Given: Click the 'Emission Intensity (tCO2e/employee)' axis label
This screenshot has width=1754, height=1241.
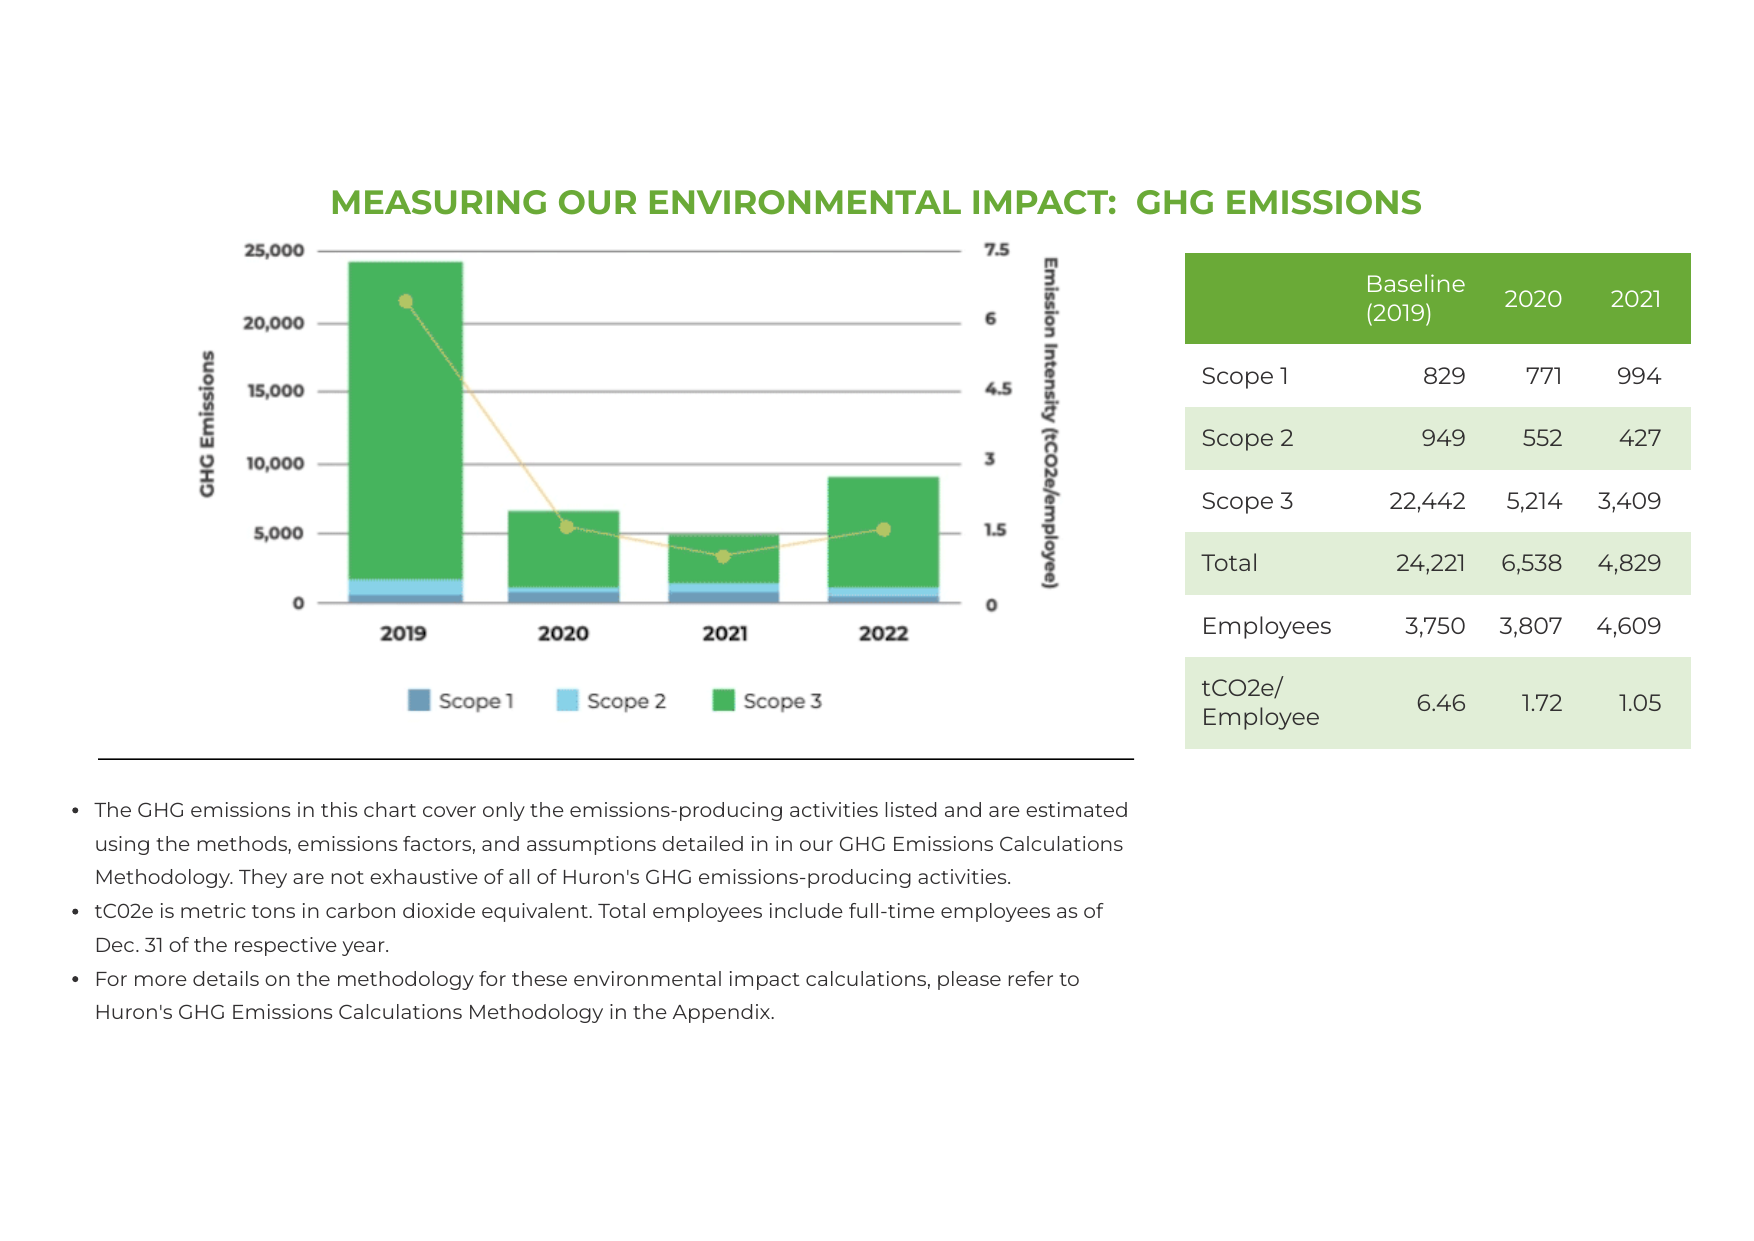Looking at the screenshot, I should tap(1050, 423).
